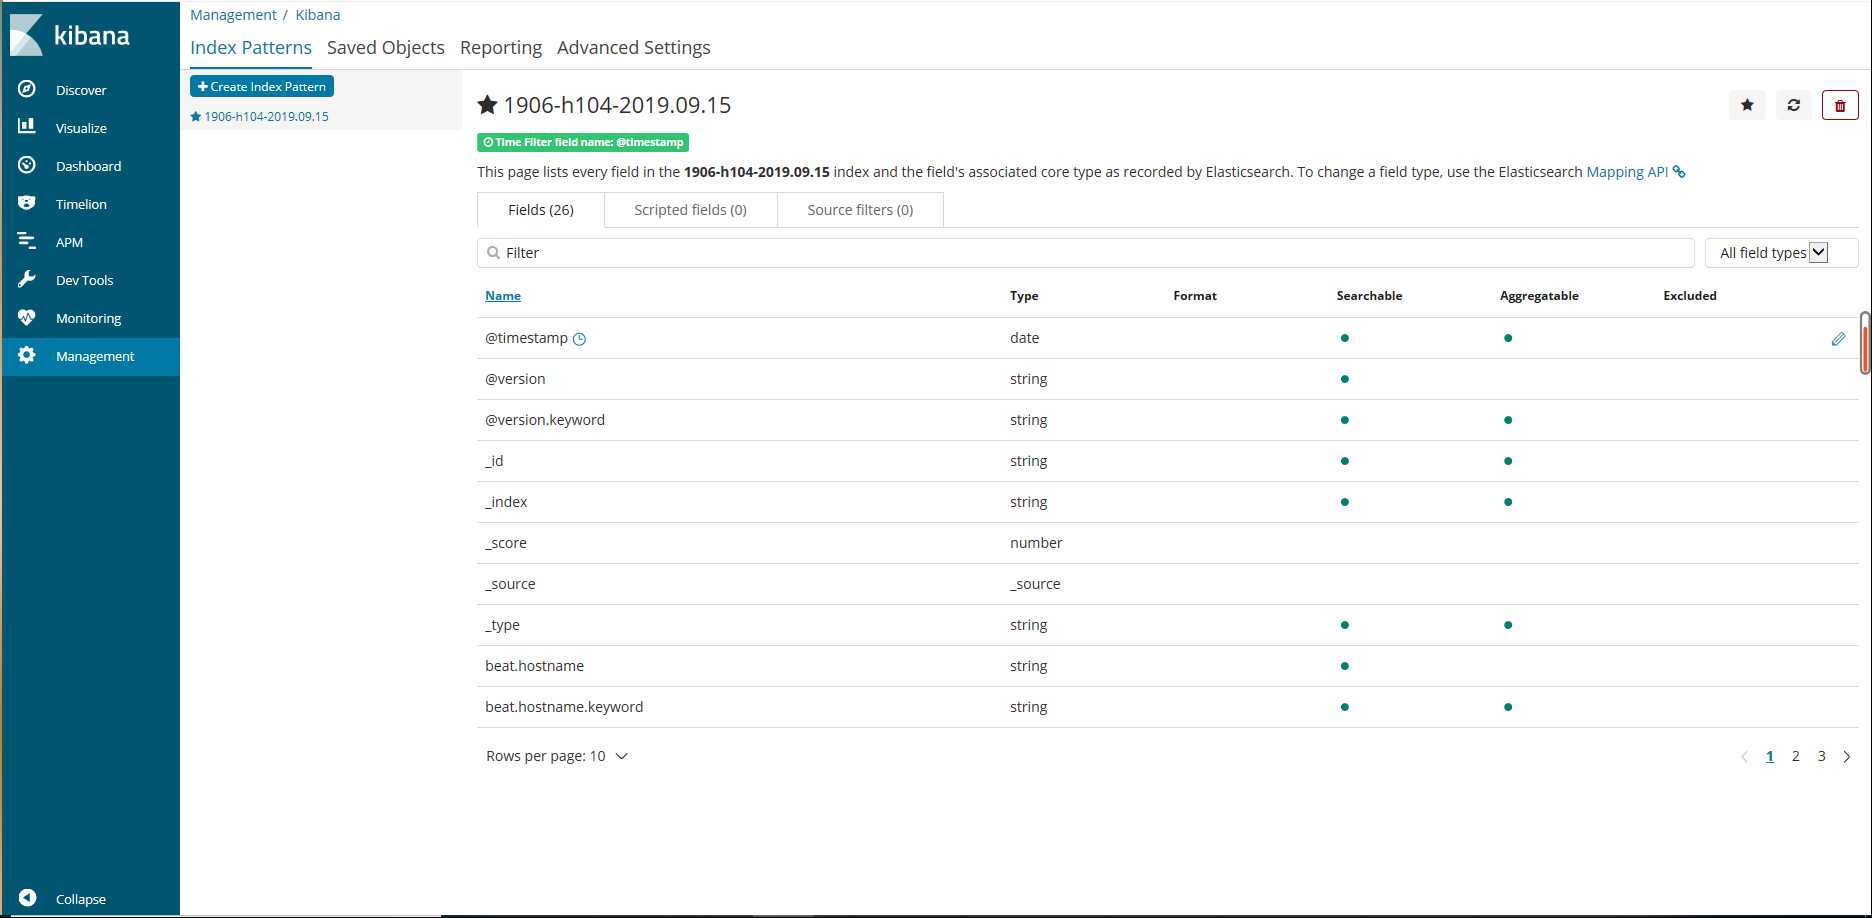Click the page vertical scrollbar

pyautogui.click(x=1865, y=343)
